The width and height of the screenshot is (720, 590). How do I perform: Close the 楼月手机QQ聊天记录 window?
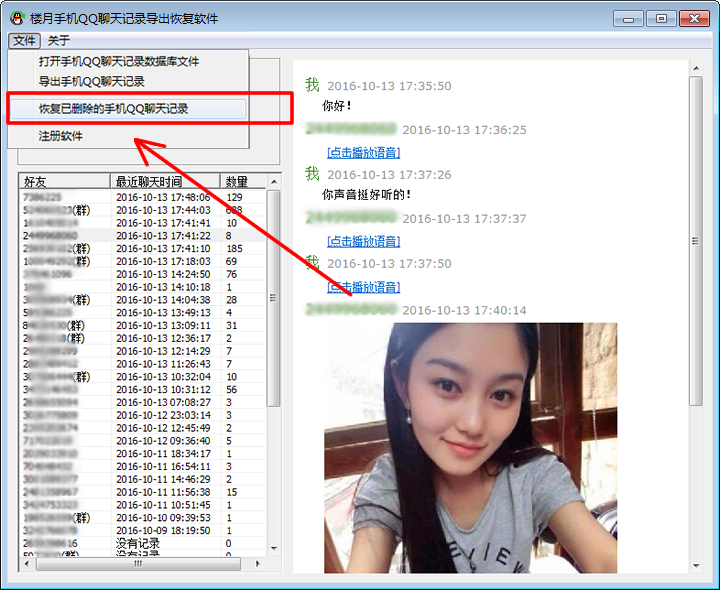(694, 19)
